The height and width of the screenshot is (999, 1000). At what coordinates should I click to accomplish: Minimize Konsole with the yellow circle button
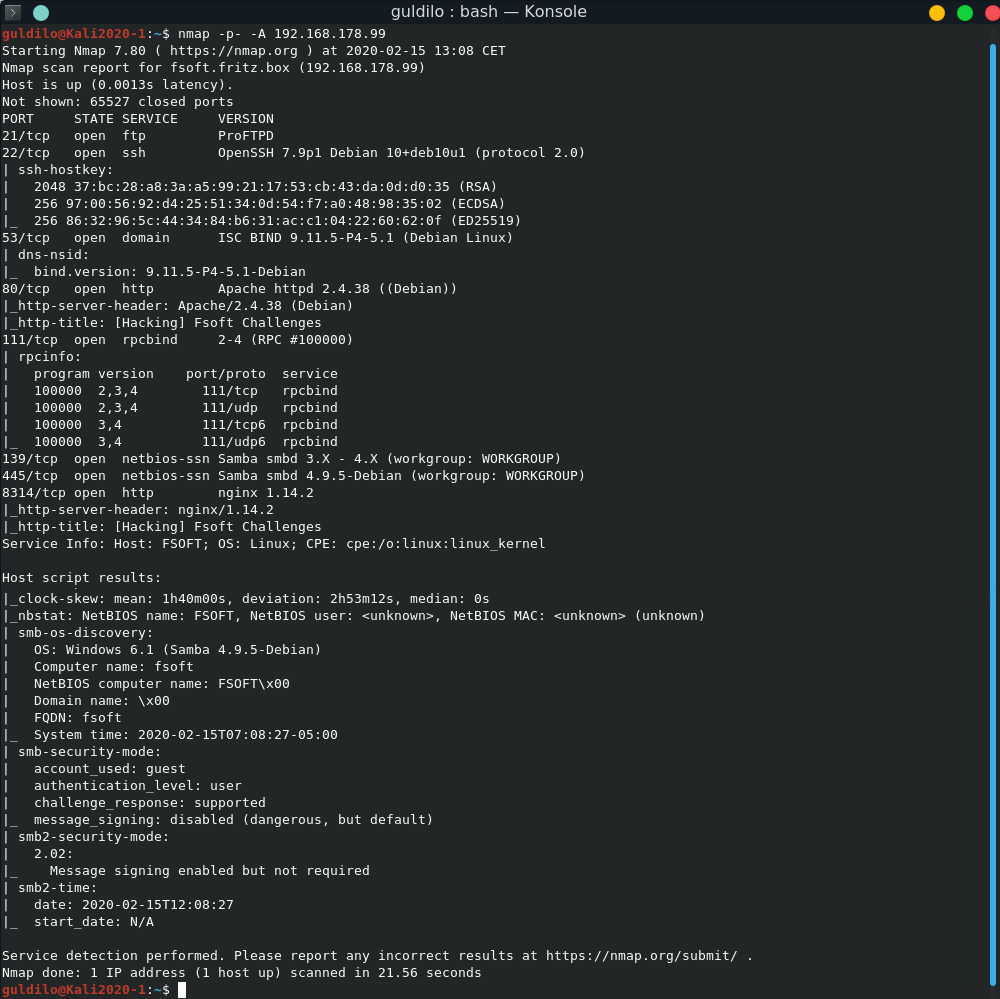pyautogui.click(x=937, y=13)
